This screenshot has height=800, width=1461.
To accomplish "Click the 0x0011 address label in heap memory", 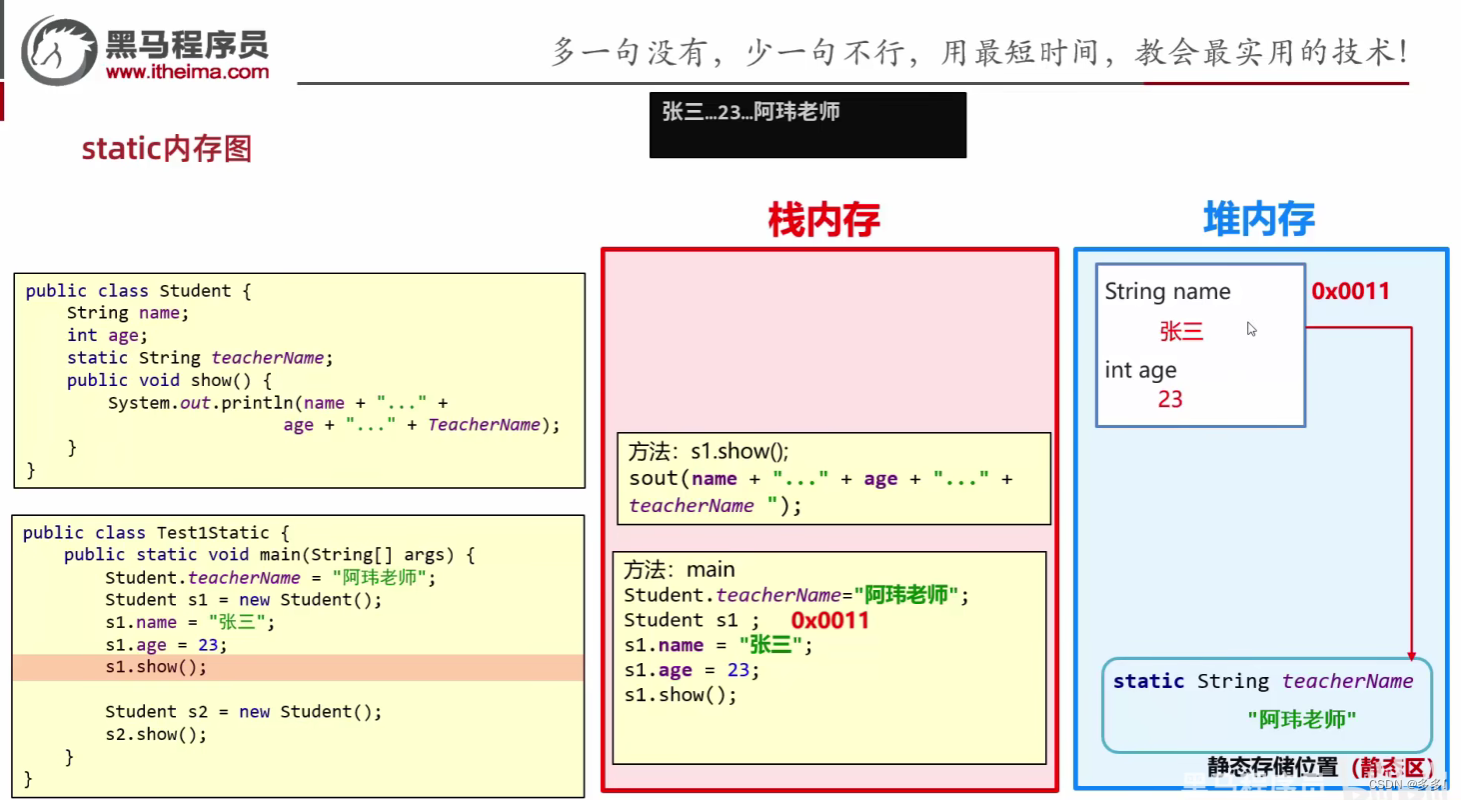I will 1352,291.
